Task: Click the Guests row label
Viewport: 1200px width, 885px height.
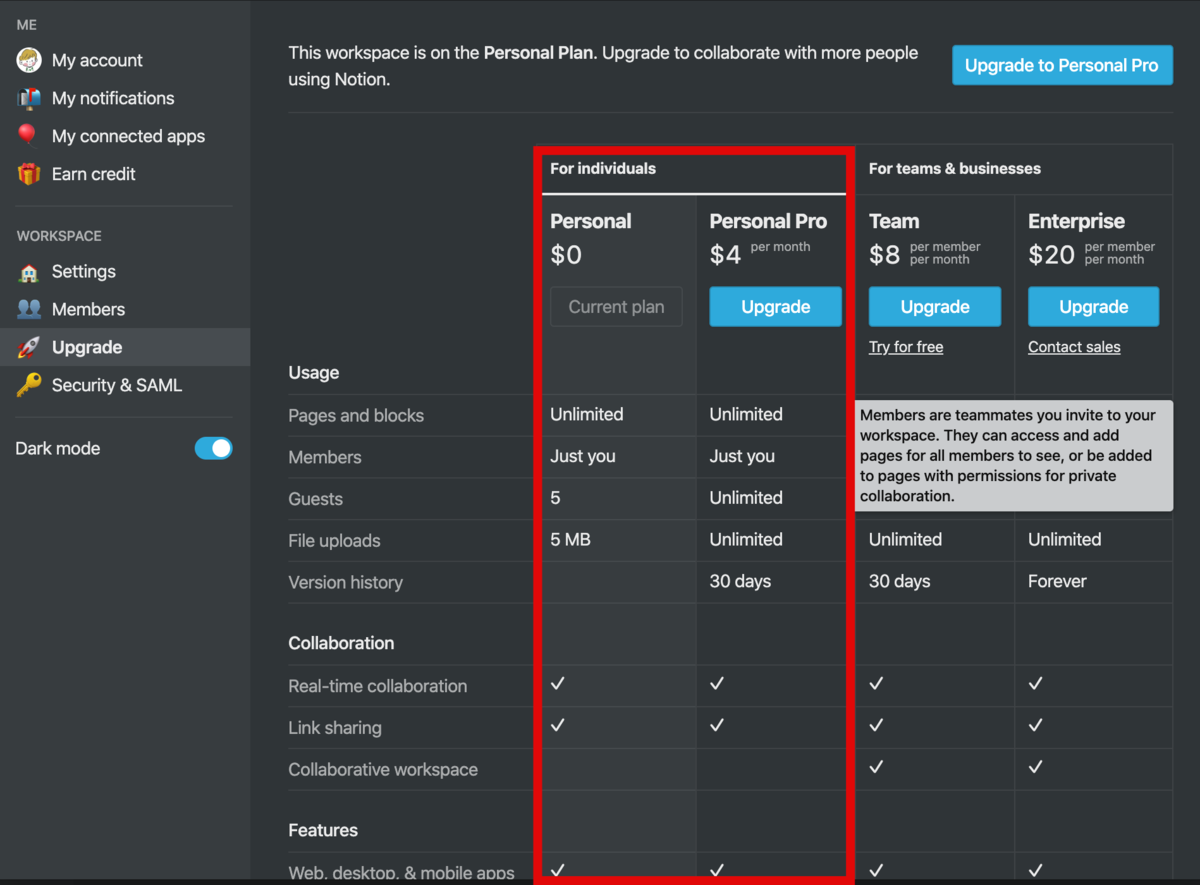Action: click(315, 499)
